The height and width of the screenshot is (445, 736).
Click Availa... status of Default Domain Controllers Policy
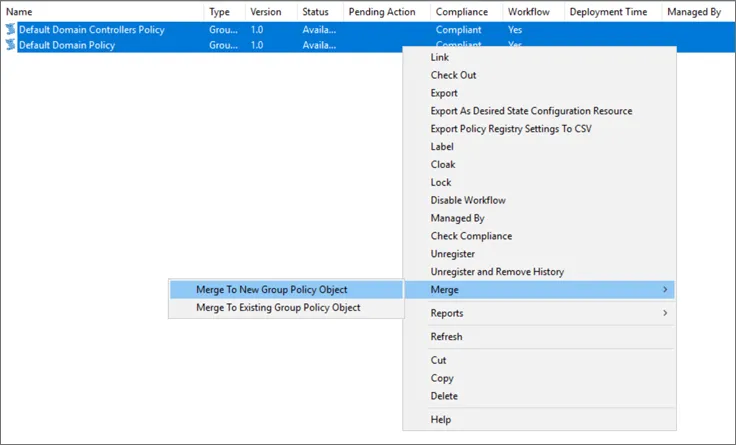tap(319, 30)
